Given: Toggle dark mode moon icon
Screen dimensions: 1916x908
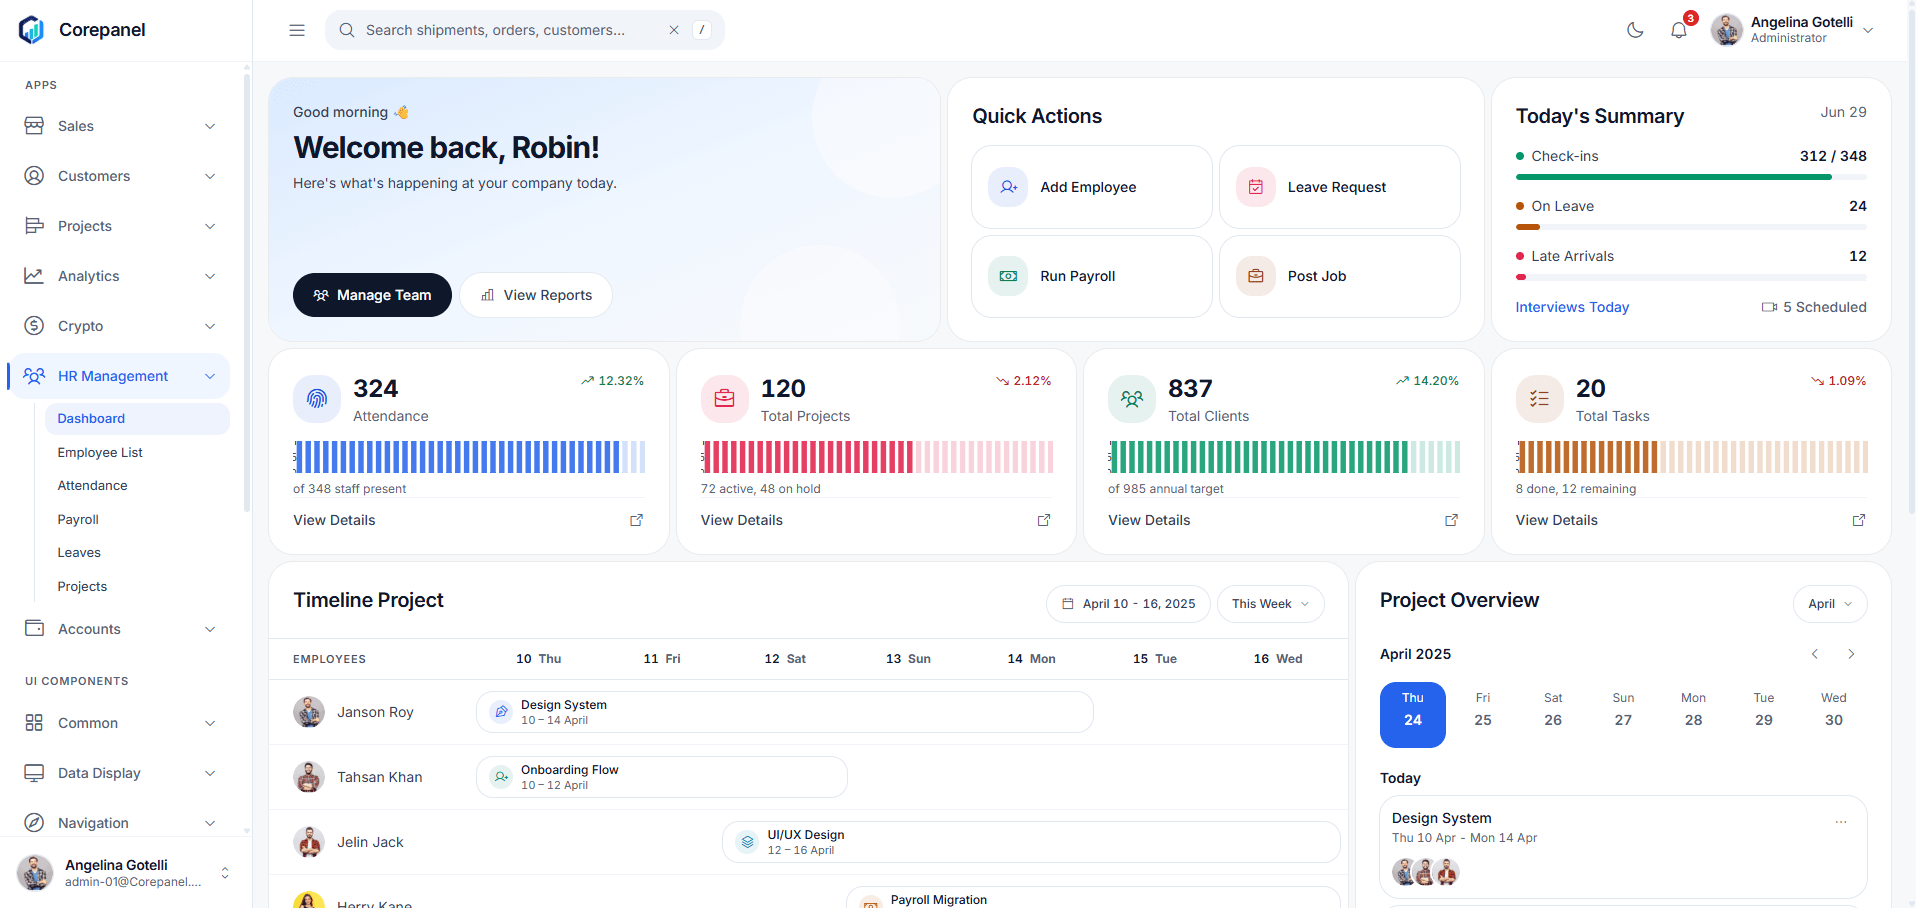Looking at the screenshot, I should [1635, 30].
